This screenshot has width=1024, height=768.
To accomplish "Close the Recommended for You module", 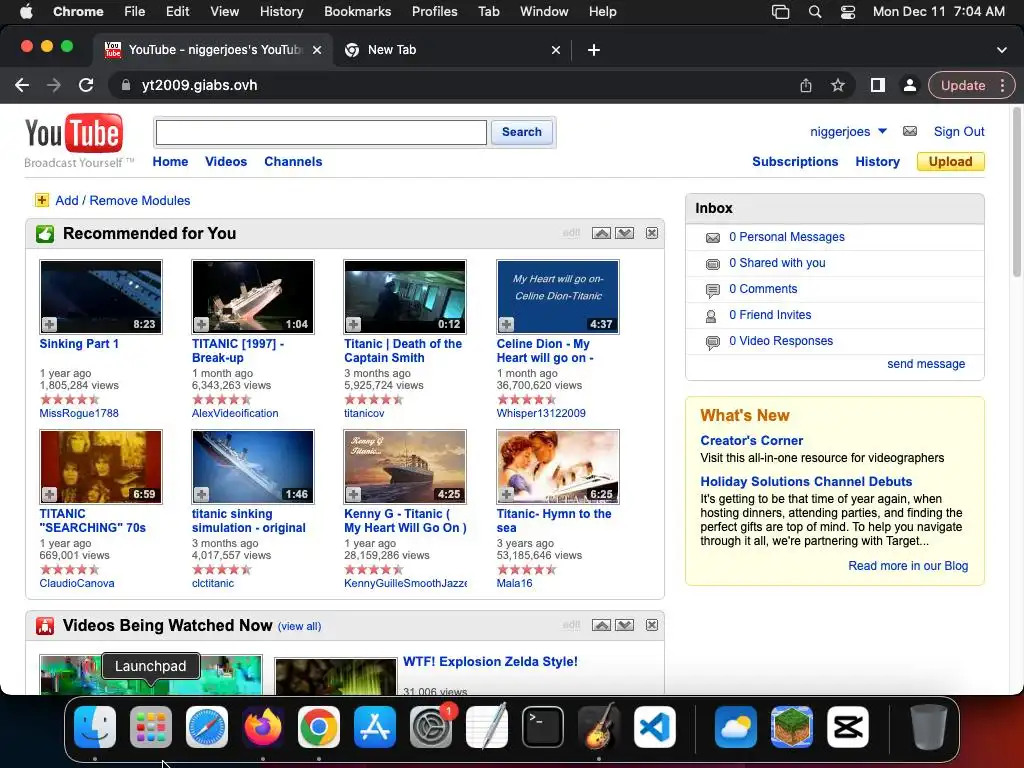I will [652, 233].
